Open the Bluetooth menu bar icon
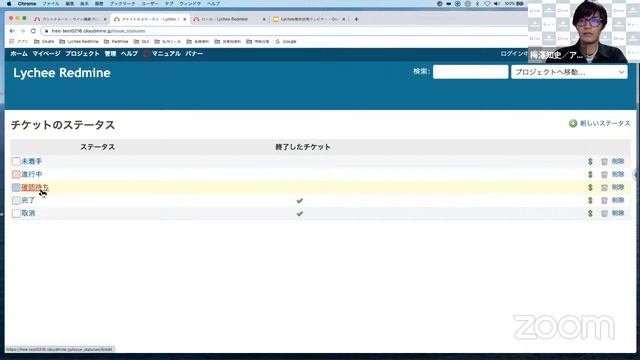The width and height of the screenshot is (640, 360). coord(477,4)
